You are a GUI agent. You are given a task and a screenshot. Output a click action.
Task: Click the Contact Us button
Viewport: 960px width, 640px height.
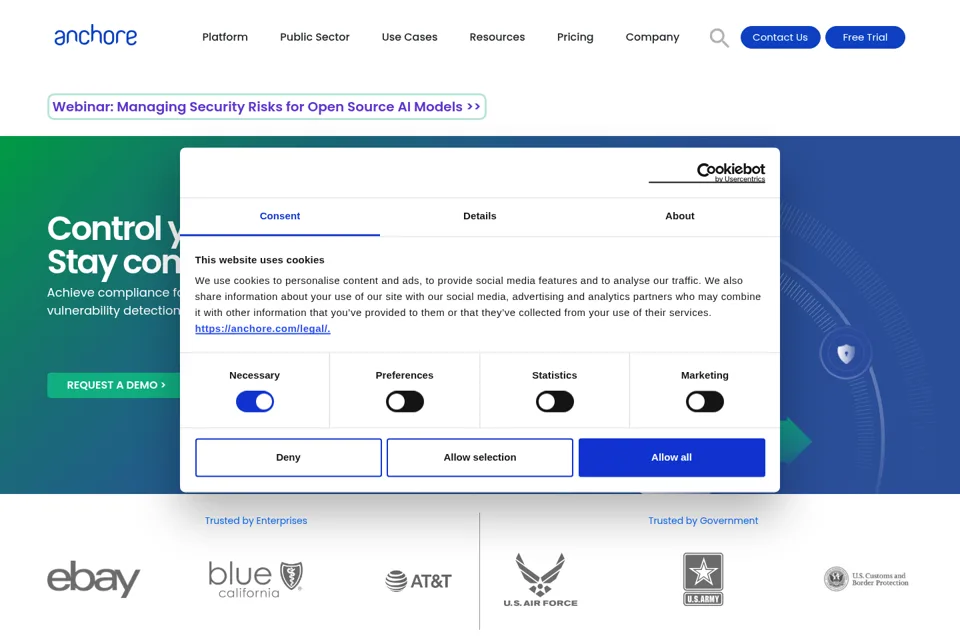click(x=780, y=37)
